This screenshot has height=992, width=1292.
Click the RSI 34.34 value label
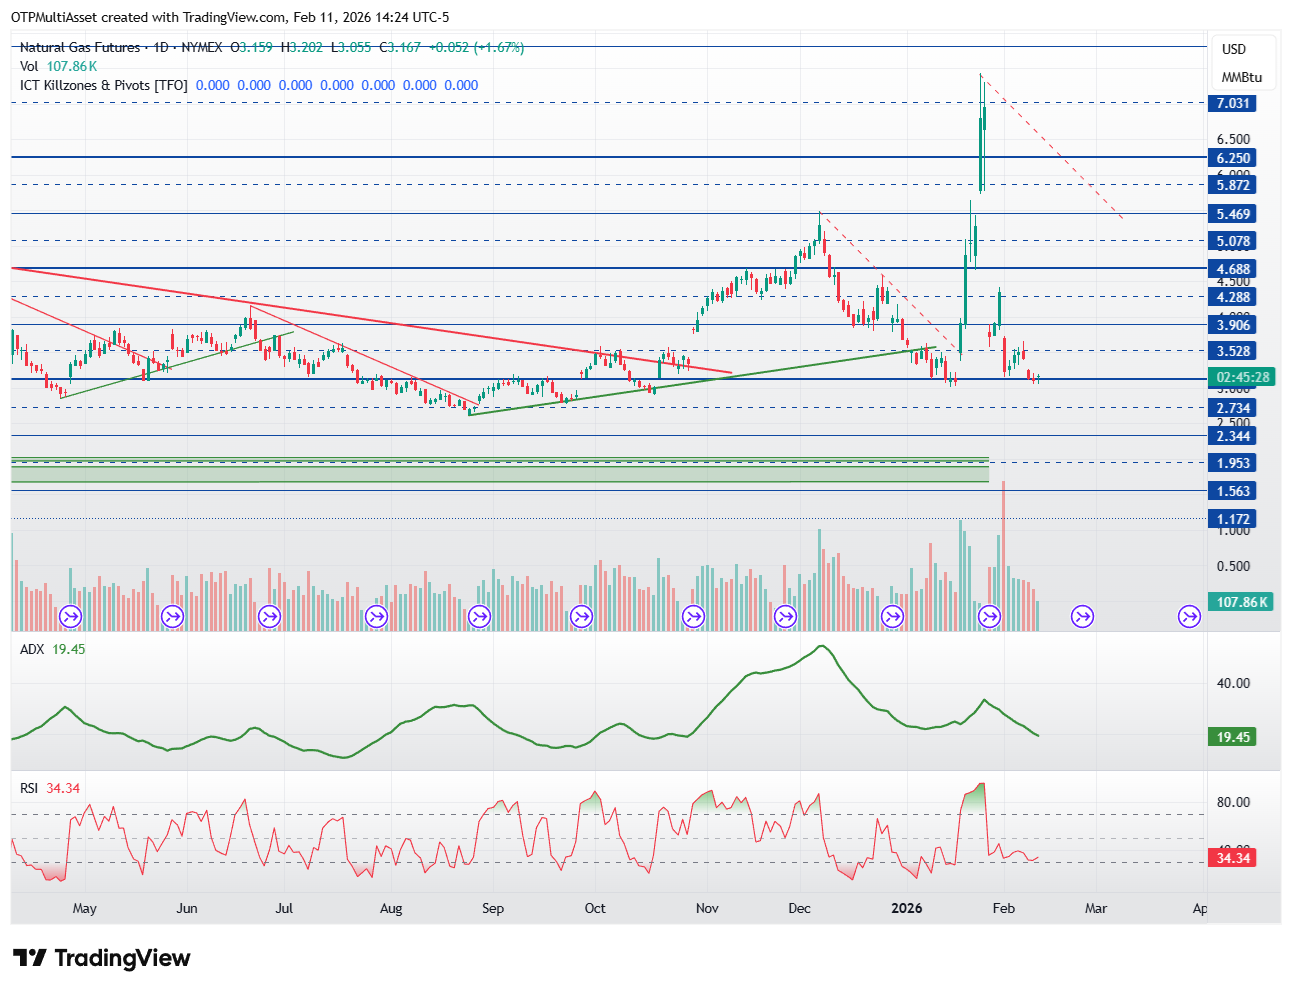pyautogui.click(x=1232, y=858)
